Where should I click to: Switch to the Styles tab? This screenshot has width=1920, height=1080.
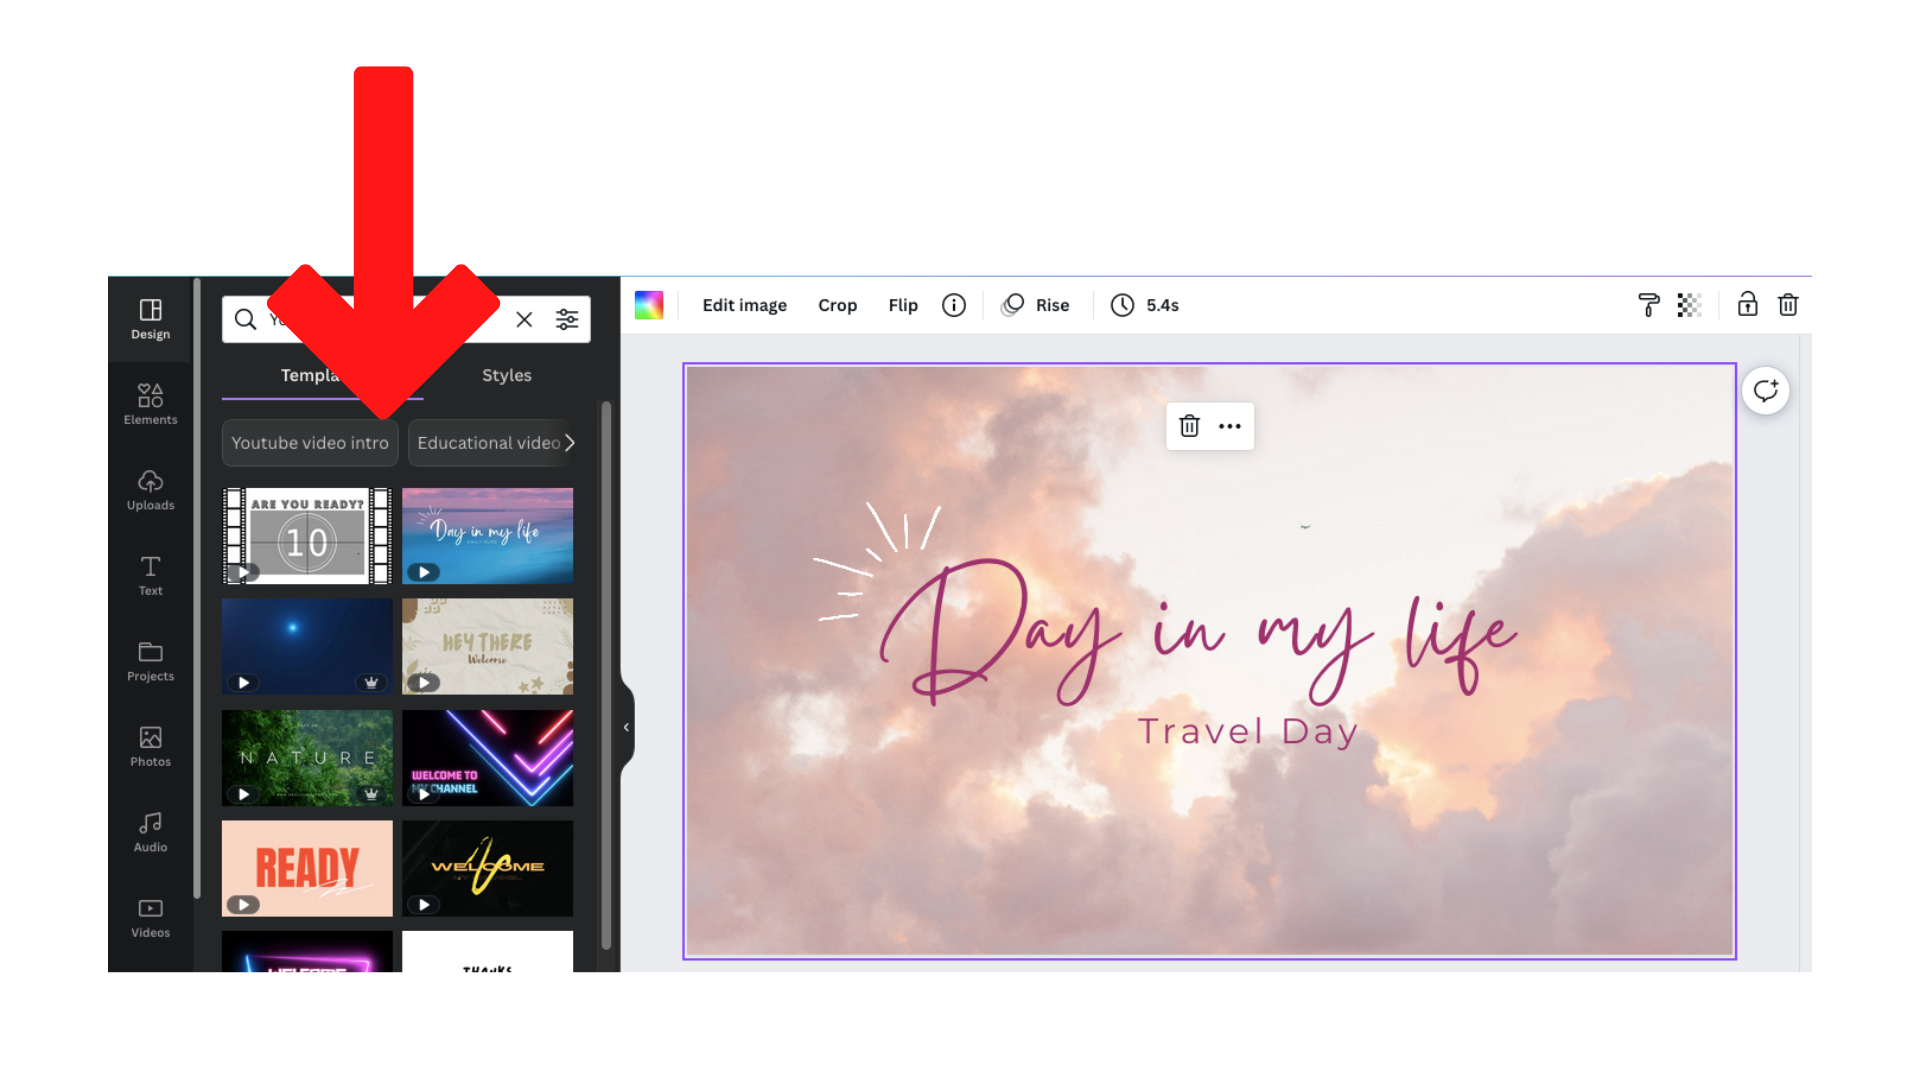coord(506,375)
